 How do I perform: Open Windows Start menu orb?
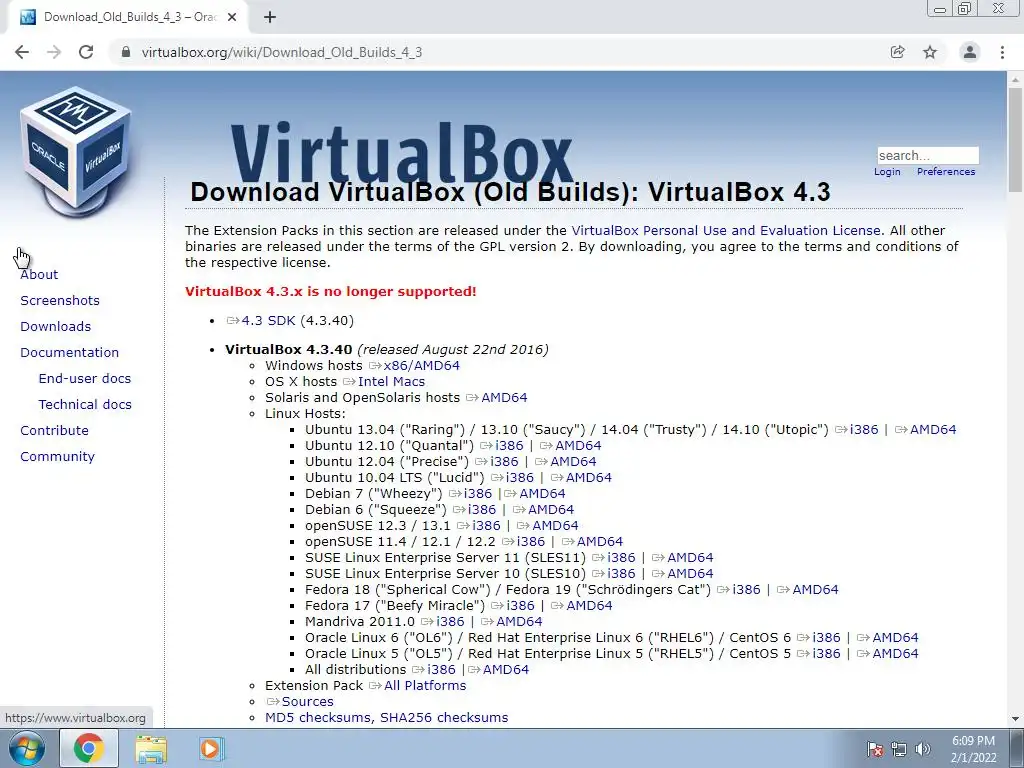point(27,748)
